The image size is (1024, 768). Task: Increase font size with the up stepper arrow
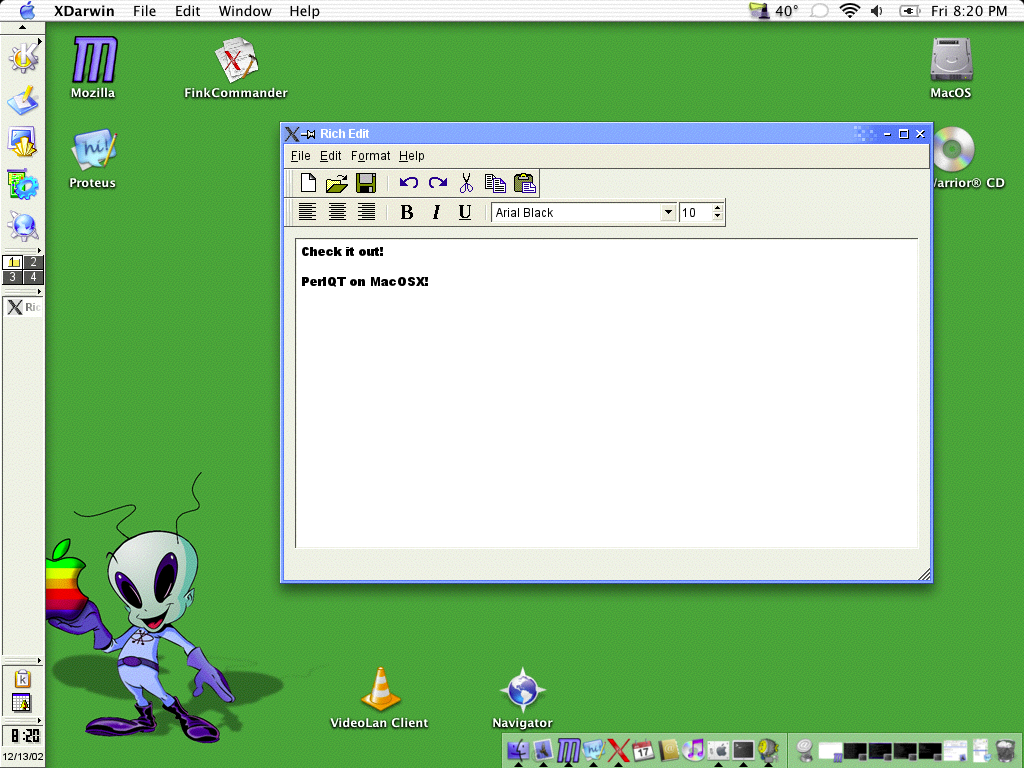click(717, 208)
